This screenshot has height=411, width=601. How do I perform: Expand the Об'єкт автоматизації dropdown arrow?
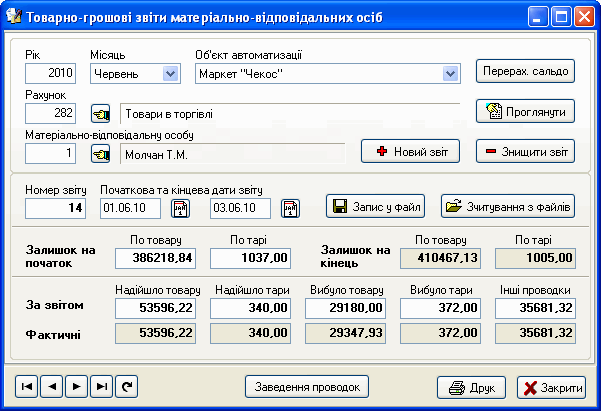point(450,74)
